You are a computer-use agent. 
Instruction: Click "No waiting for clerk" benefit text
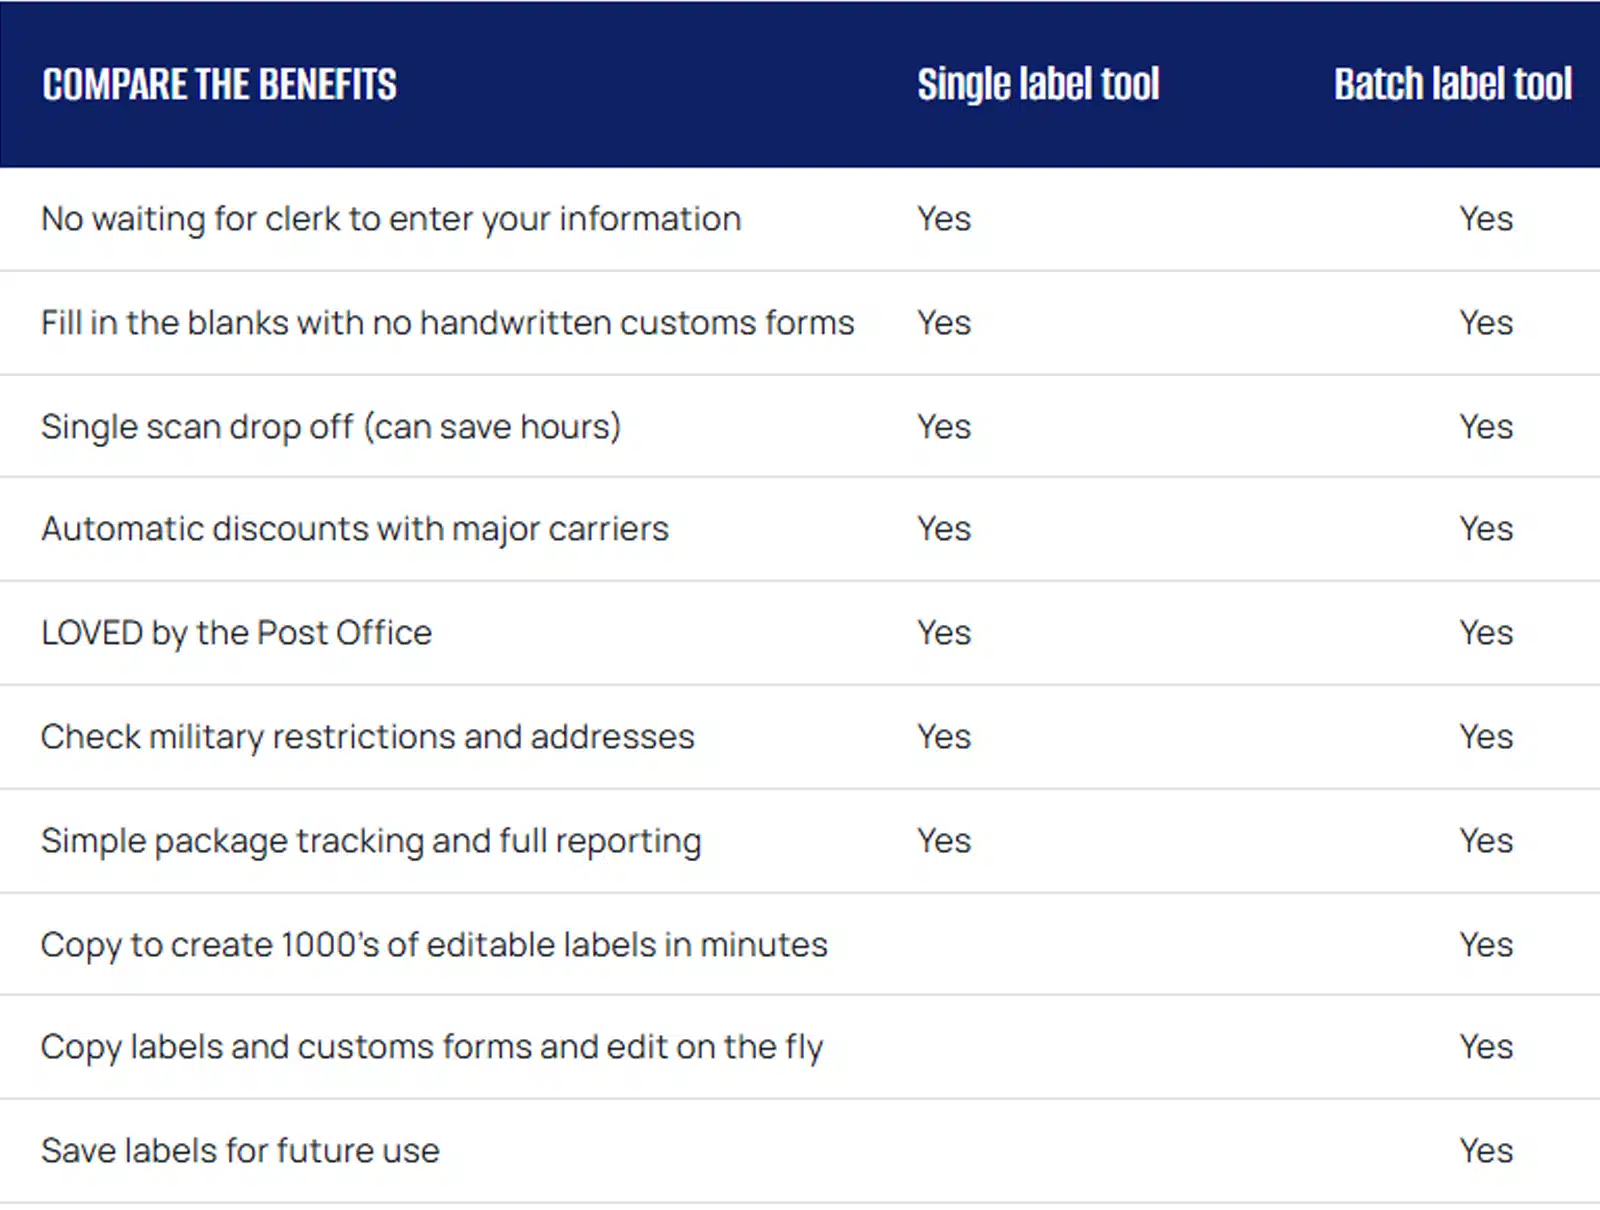(391, 219)
